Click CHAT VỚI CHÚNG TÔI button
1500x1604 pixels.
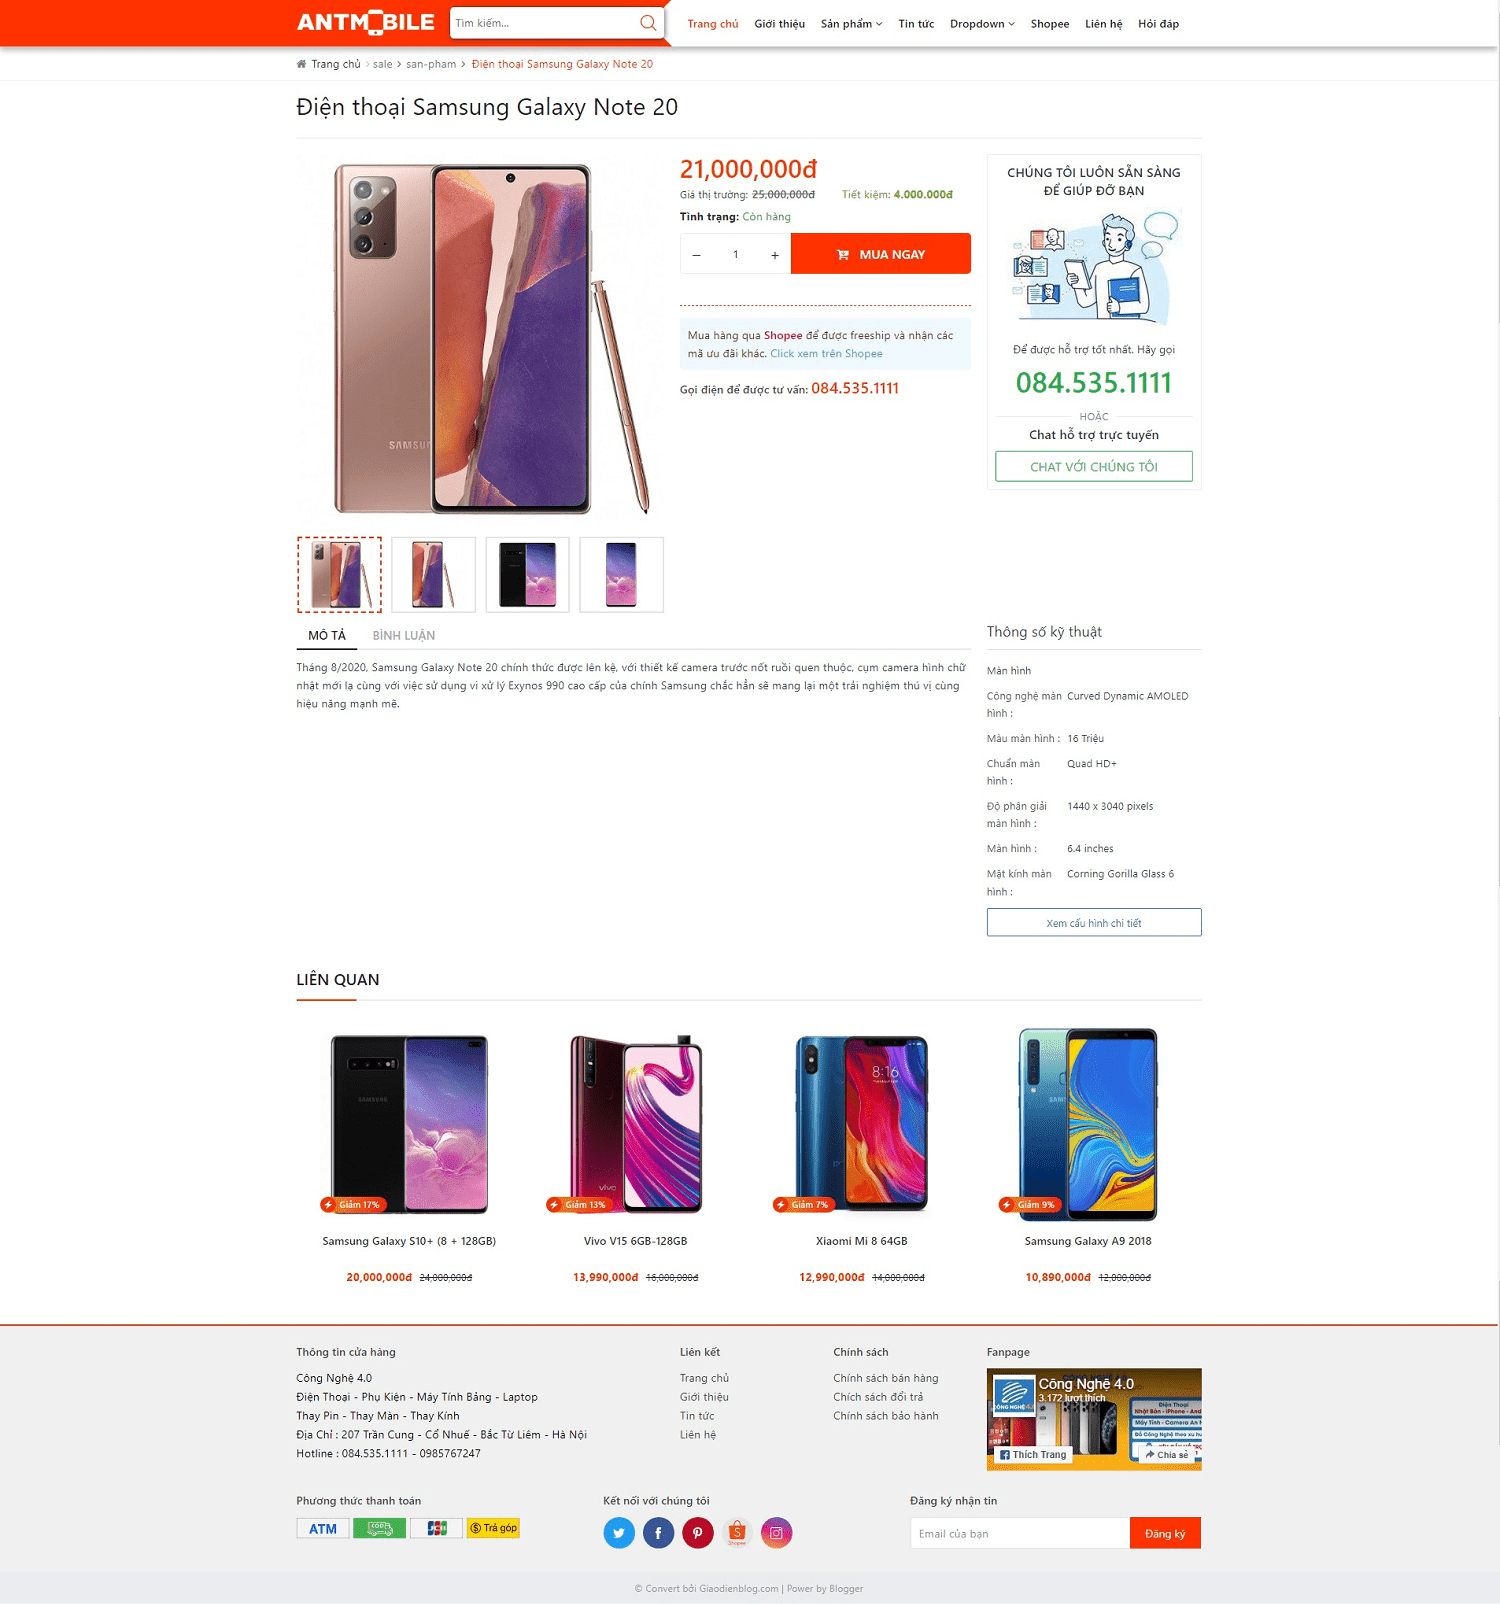coord(1094,467)
